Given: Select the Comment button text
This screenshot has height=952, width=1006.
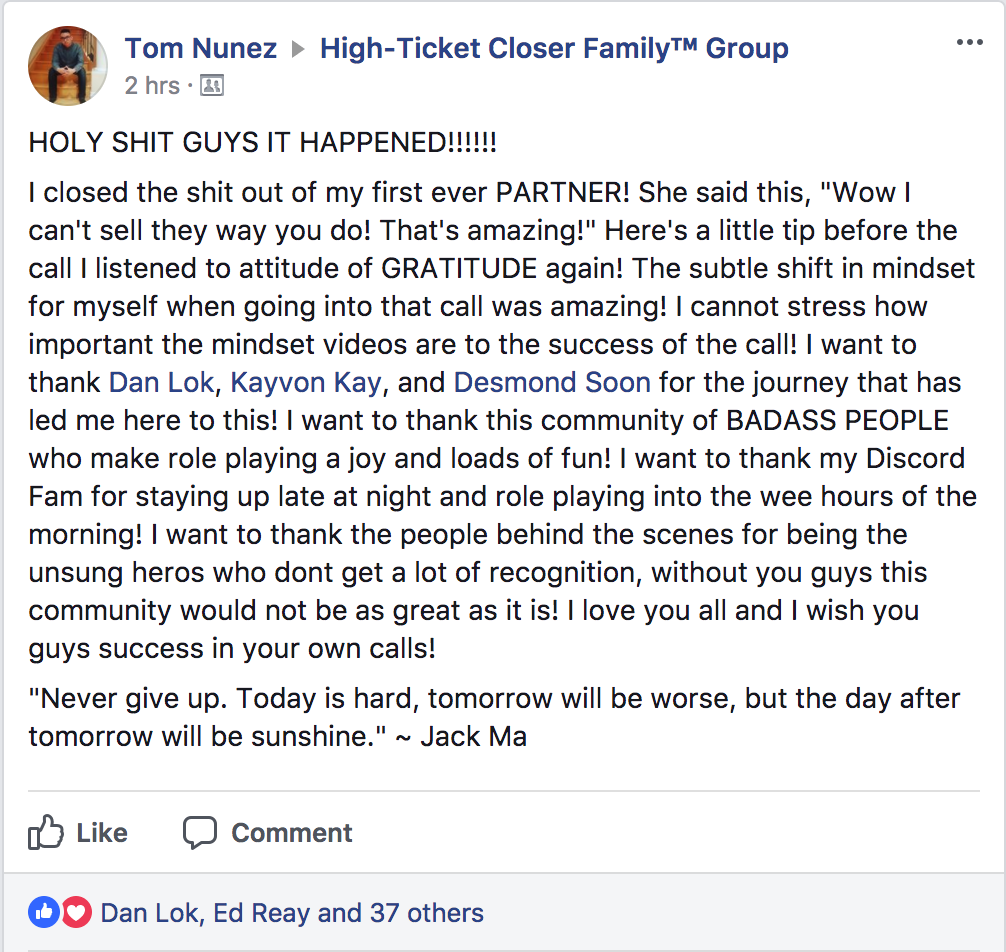Looking at the screenshot, I should [x=292, y=833].
